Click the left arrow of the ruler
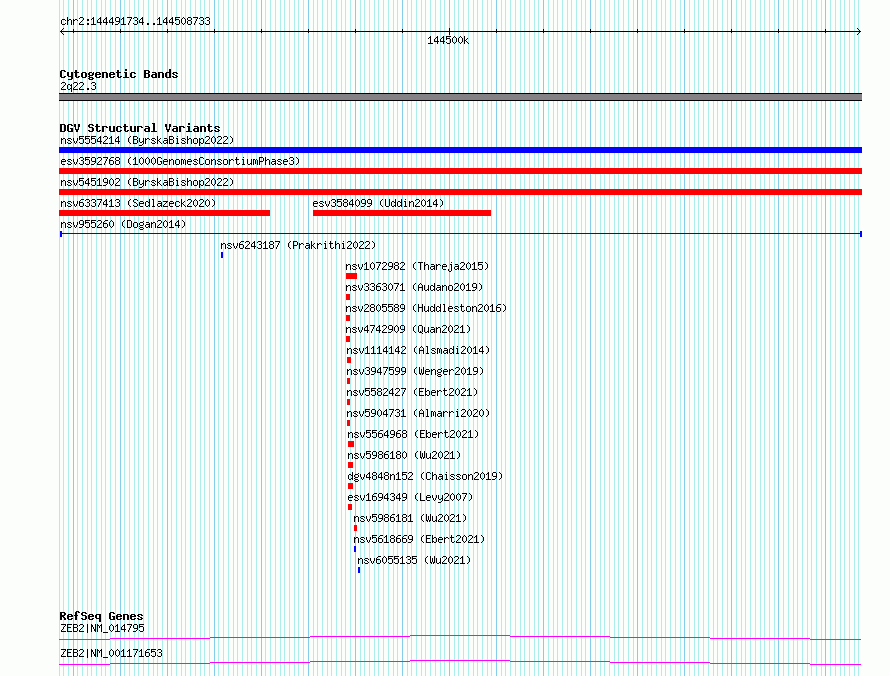Viewport: 890px width, 676px height. [x=62, y=32]
